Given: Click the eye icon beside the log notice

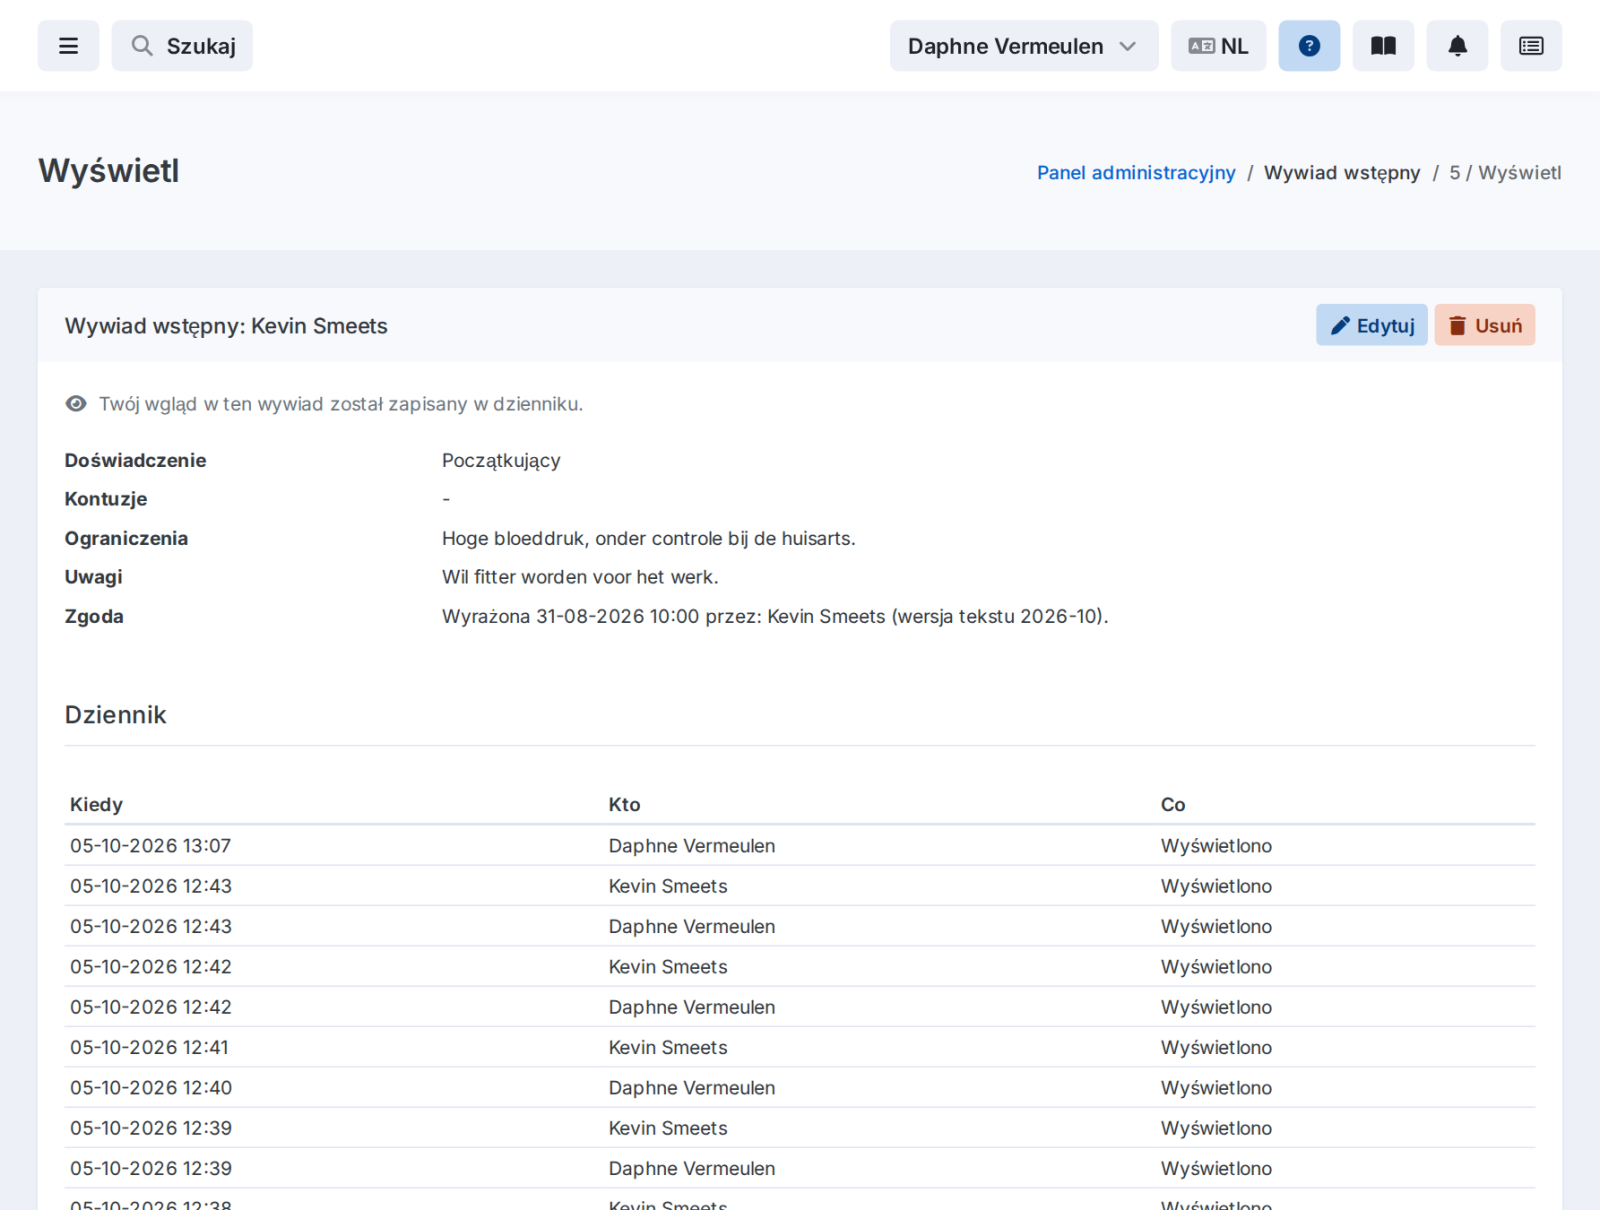Looking at the screenshot, I should coord(76,404).
